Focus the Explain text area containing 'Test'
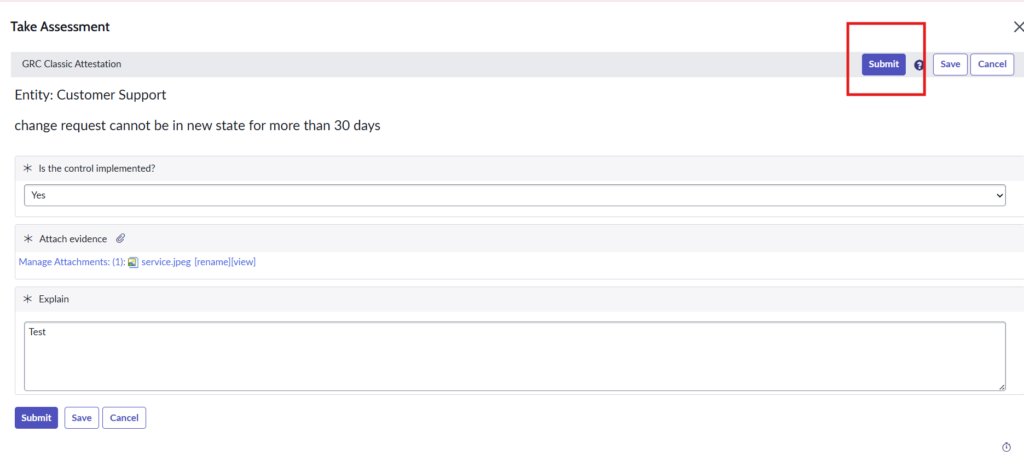 pyautogui.click(x=515, y=356)
